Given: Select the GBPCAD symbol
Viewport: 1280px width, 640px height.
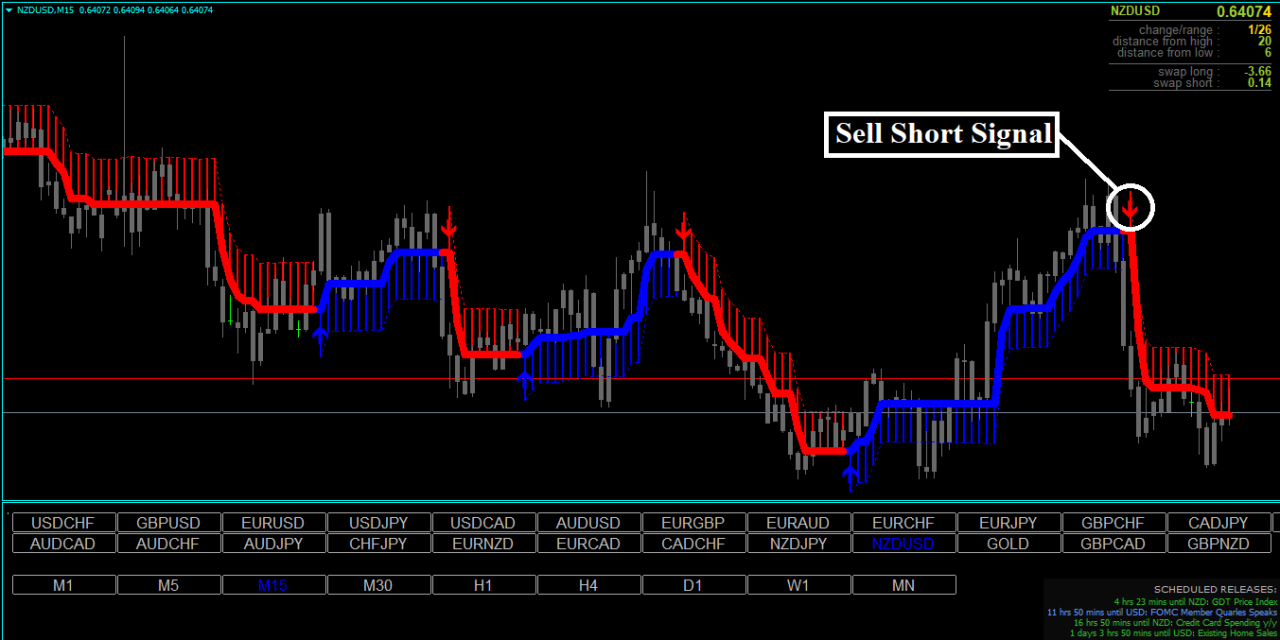Looking at the screenshot, I should [x=1114, y=544].
